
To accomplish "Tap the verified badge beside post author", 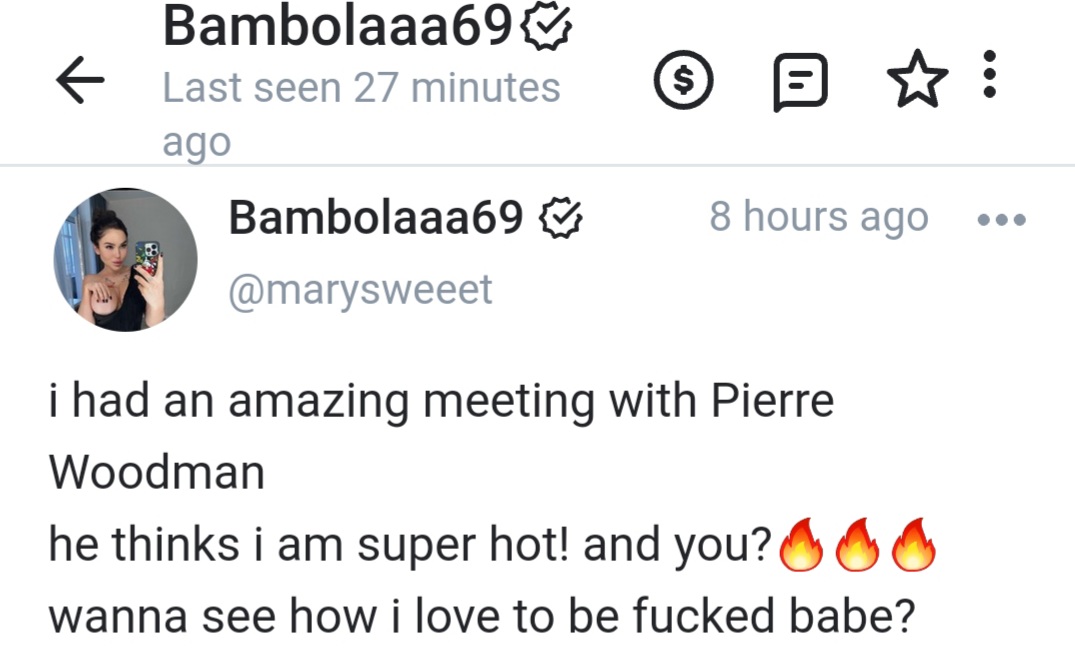I will (562, 217).
